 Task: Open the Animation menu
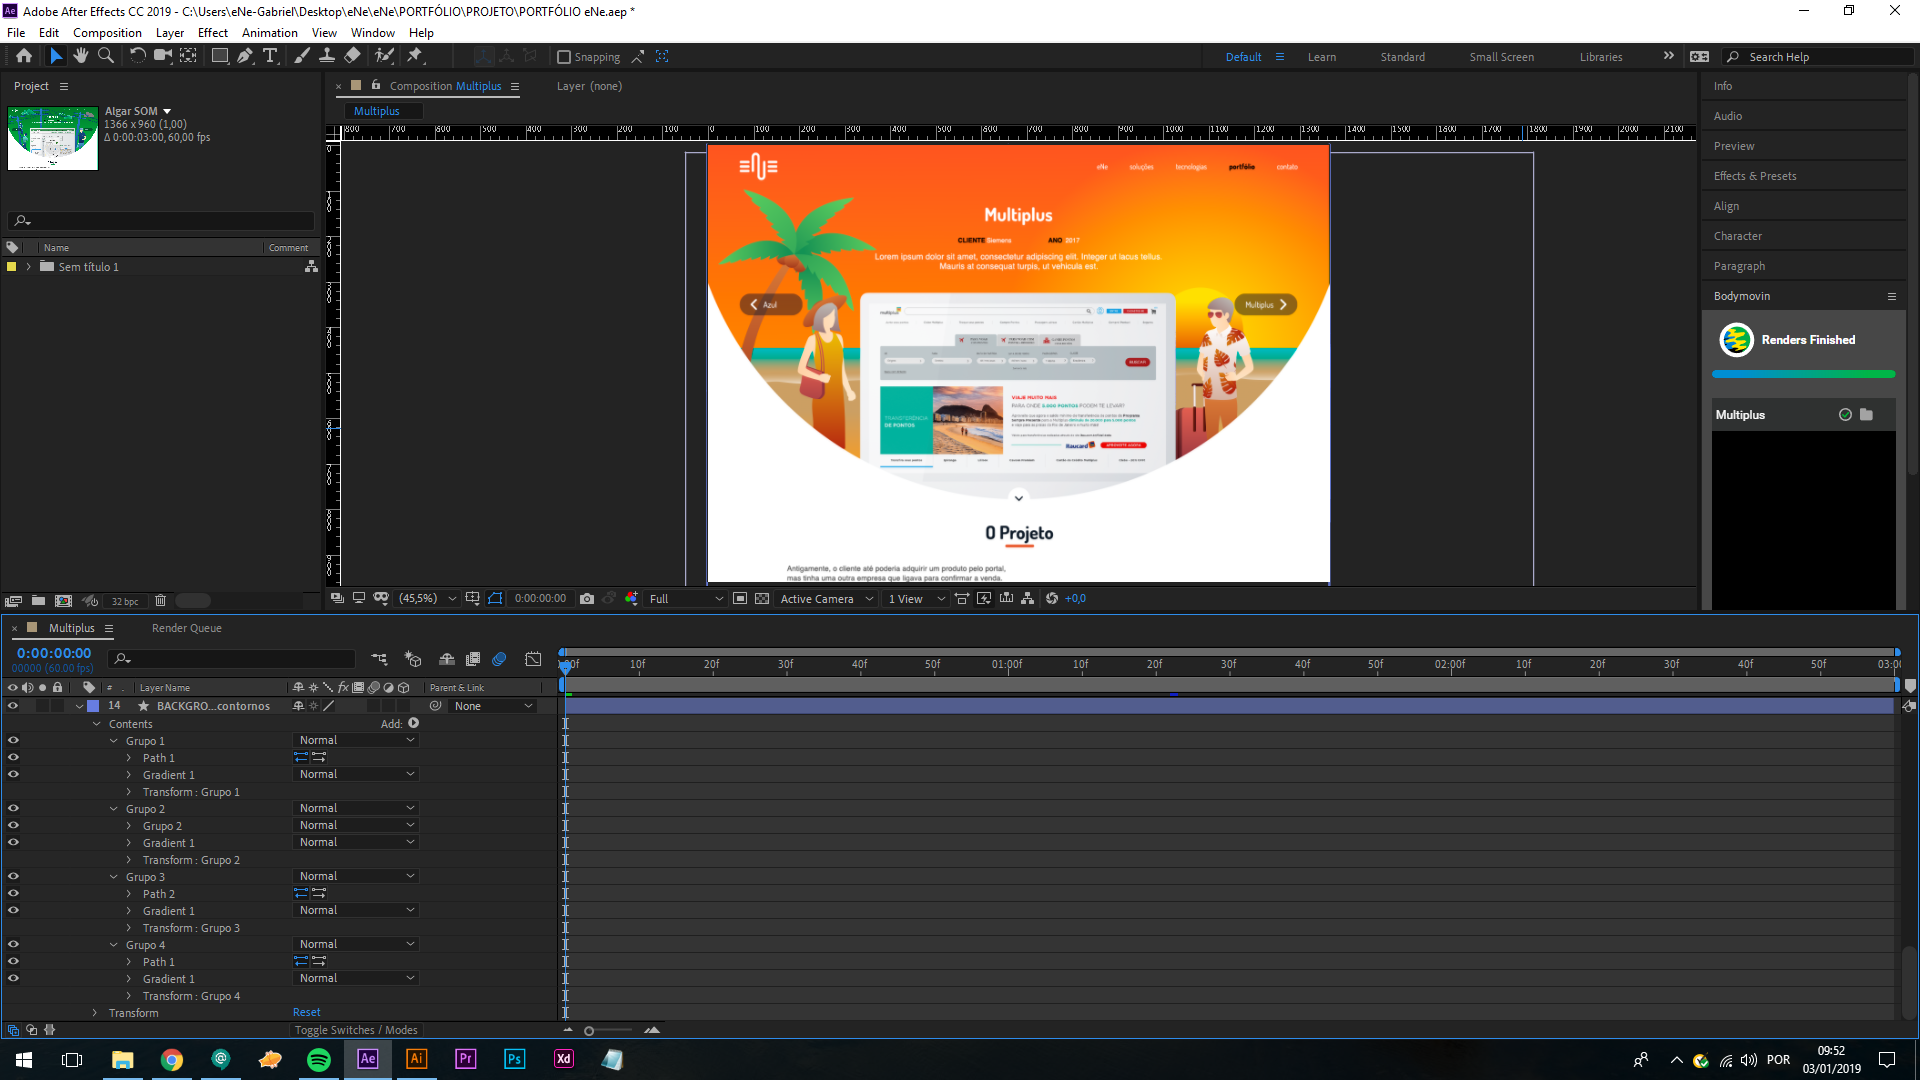270,33
